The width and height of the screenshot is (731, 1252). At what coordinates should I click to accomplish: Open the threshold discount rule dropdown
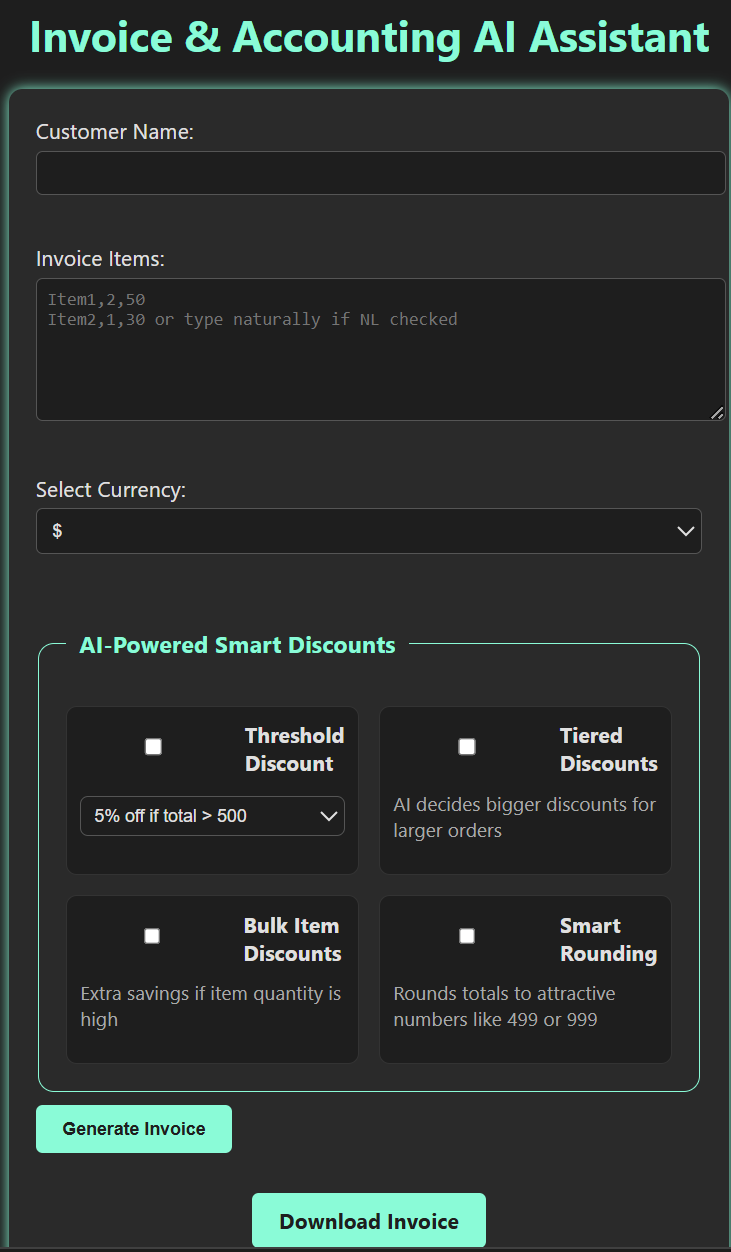point(211,815)
